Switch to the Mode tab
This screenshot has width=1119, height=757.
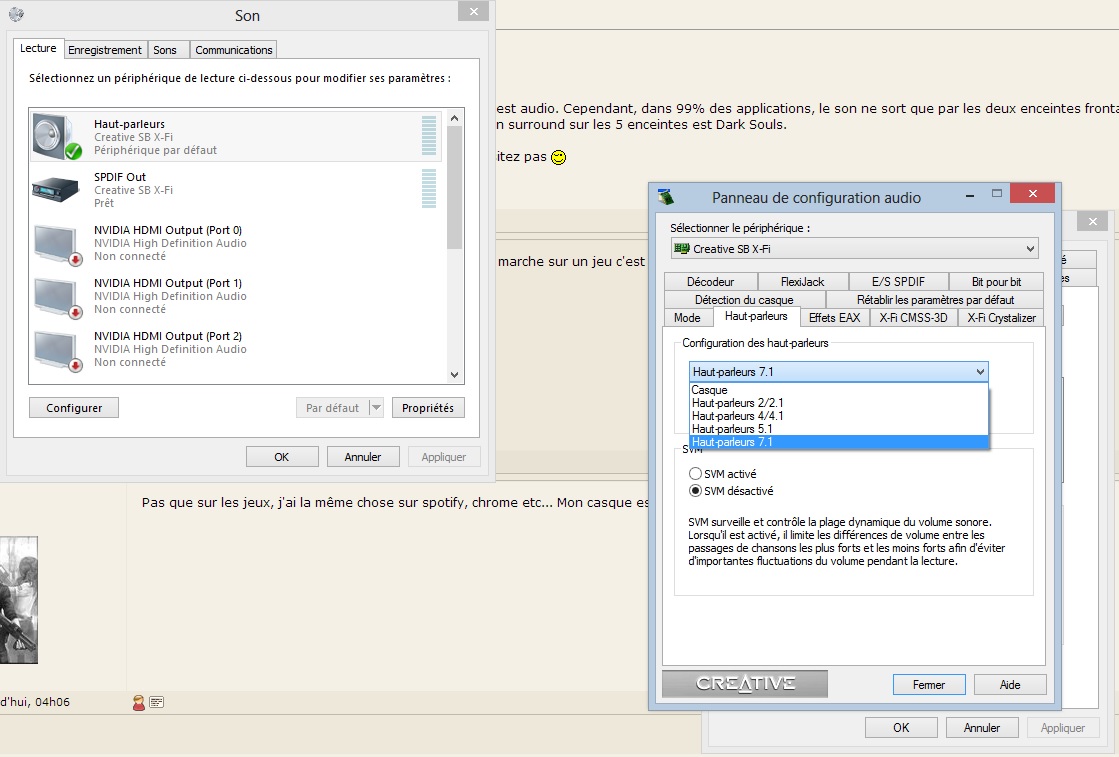pos(687,317)
